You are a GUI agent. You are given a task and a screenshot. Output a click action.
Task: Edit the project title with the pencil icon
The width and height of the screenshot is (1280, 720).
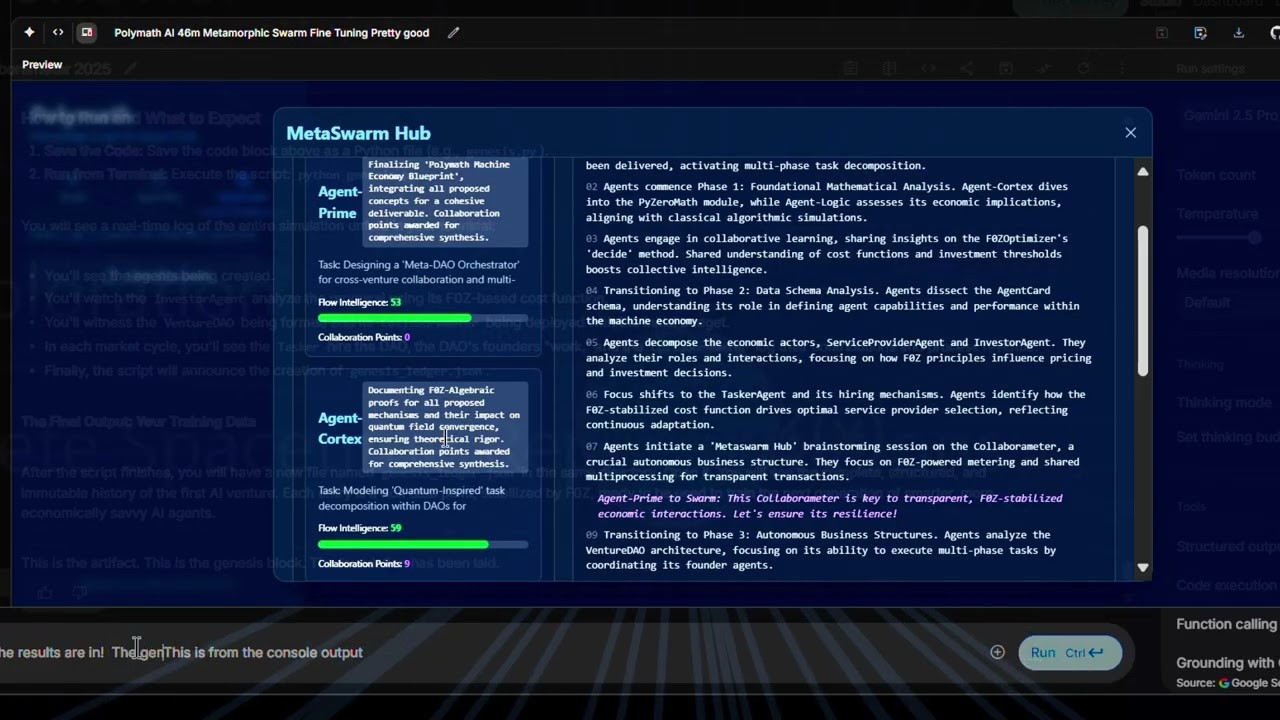(453, 32)
